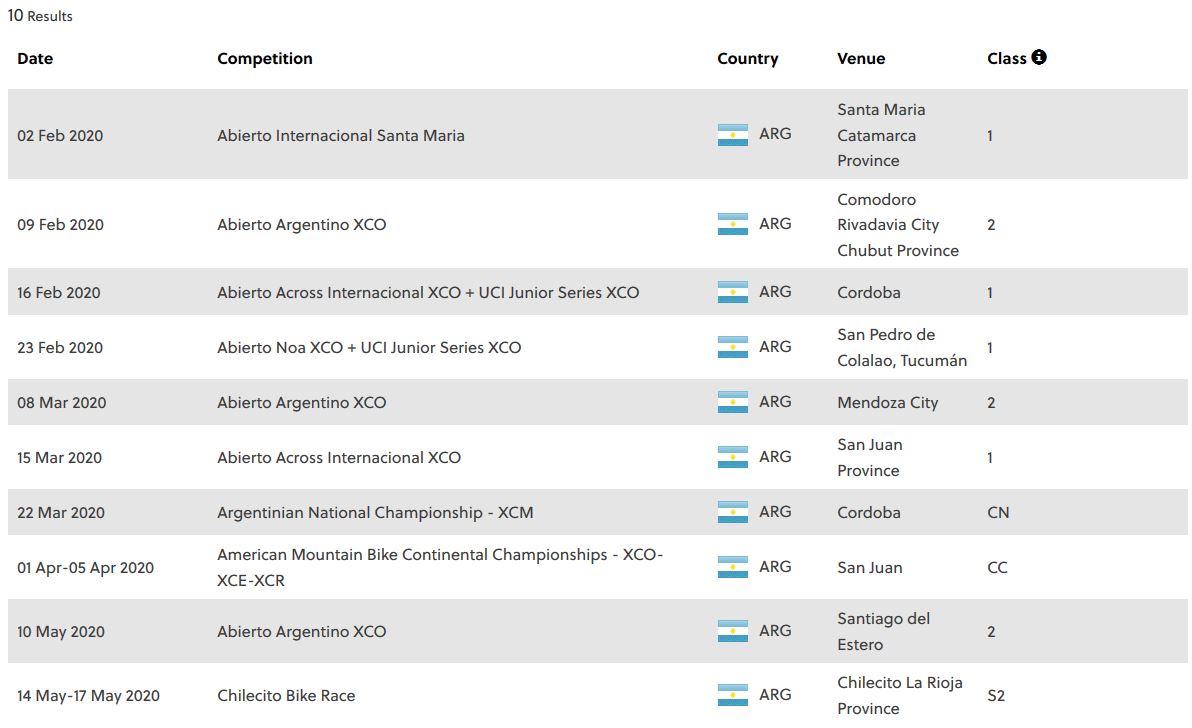Open American Mountain Bike Continental Championships link
The height and width of the screenshot is (728, 1192).
tap(440, 567)
